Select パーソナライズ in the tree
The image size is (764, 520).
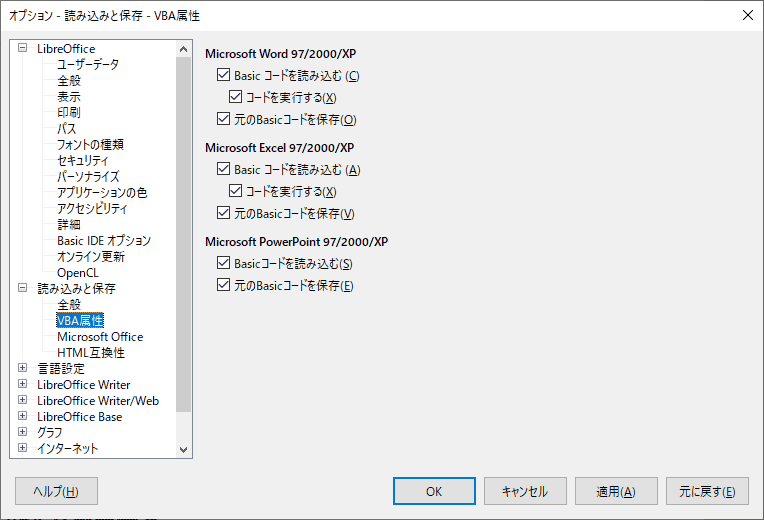88,176
